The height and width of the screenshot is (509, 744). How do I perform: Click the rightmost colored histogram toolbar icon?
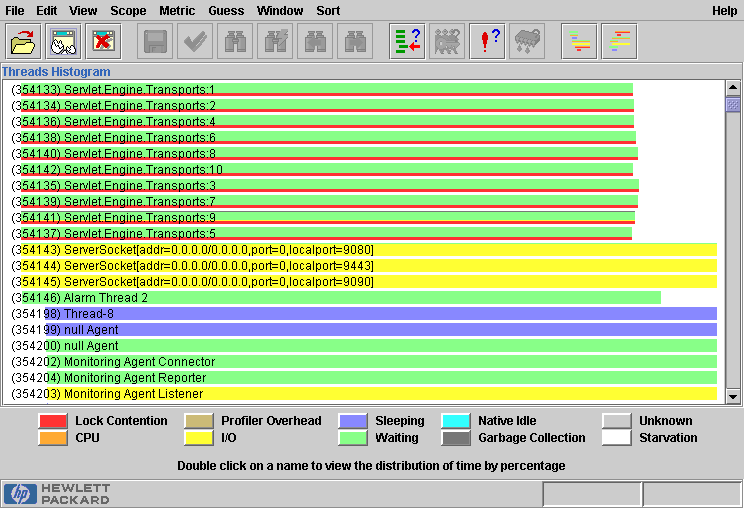tap(621, 42)
